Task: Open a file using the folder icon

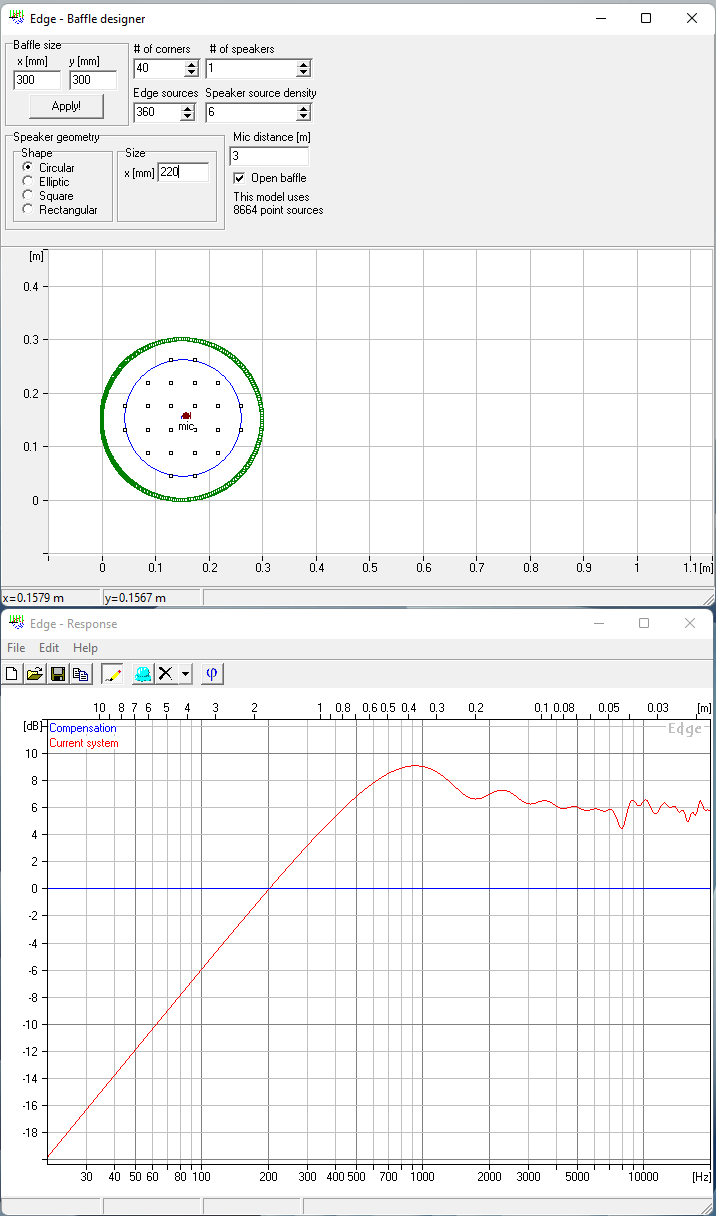Action: coord(35,674)
